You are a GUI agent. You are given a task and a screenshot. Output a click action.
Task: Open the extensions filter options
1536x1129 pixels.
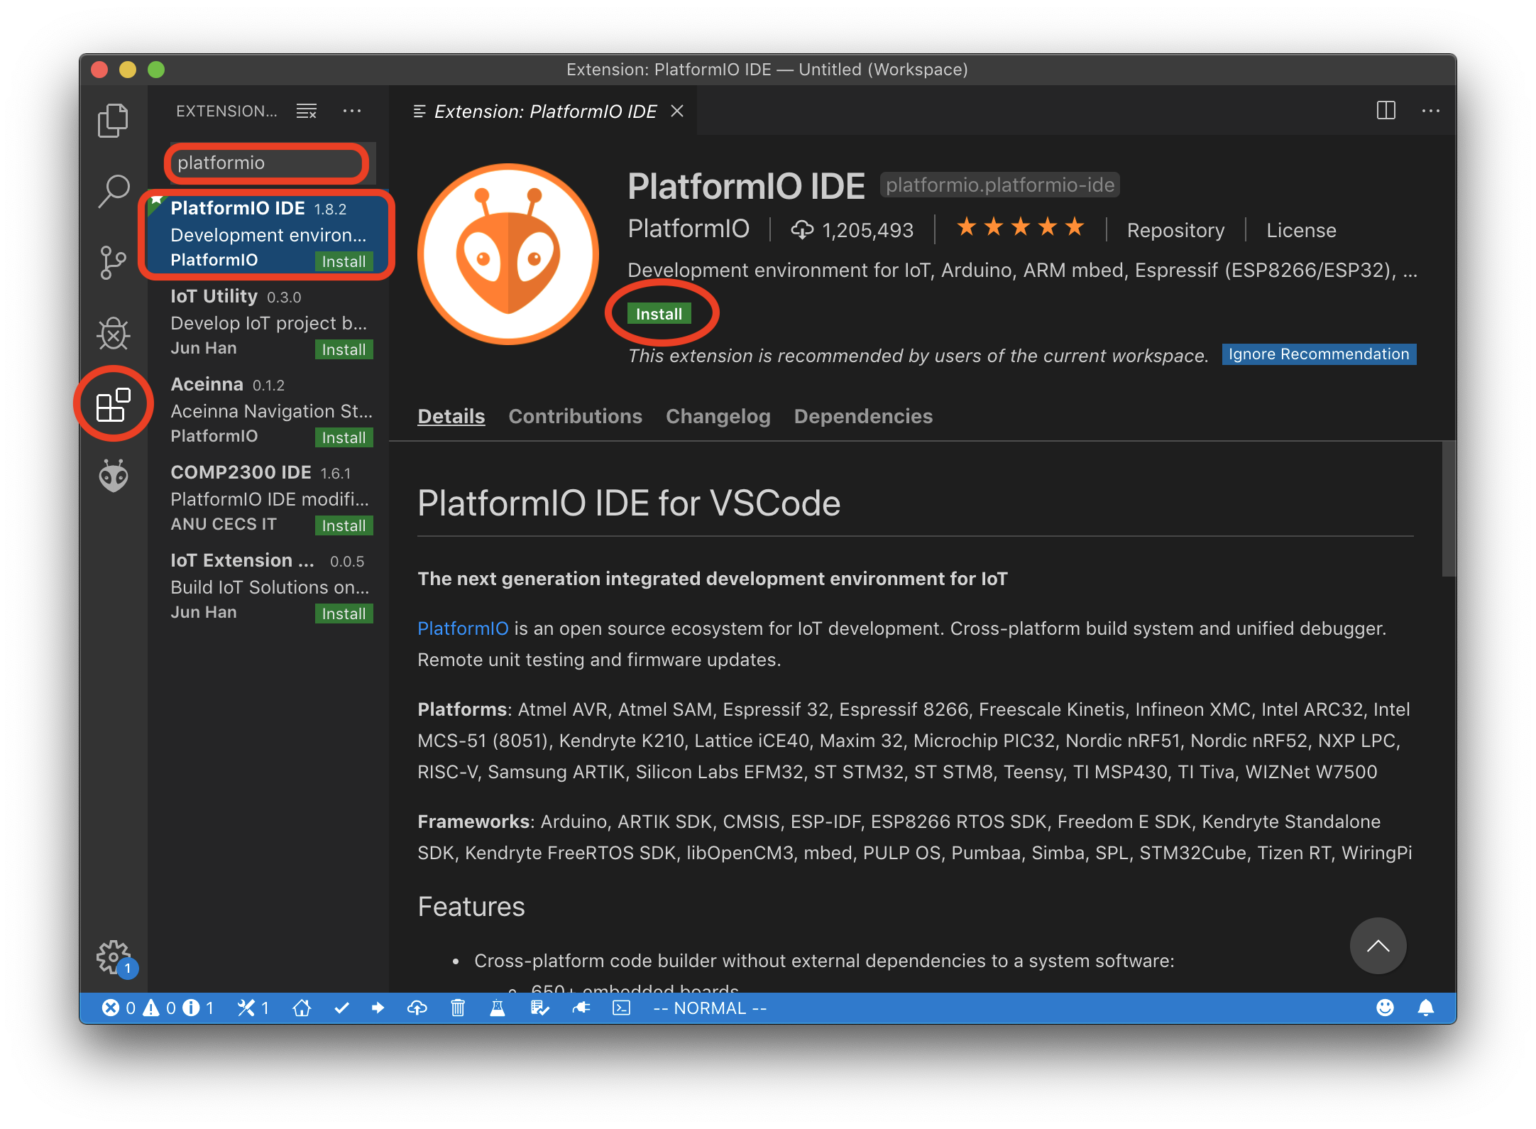(x=306, y=111)
